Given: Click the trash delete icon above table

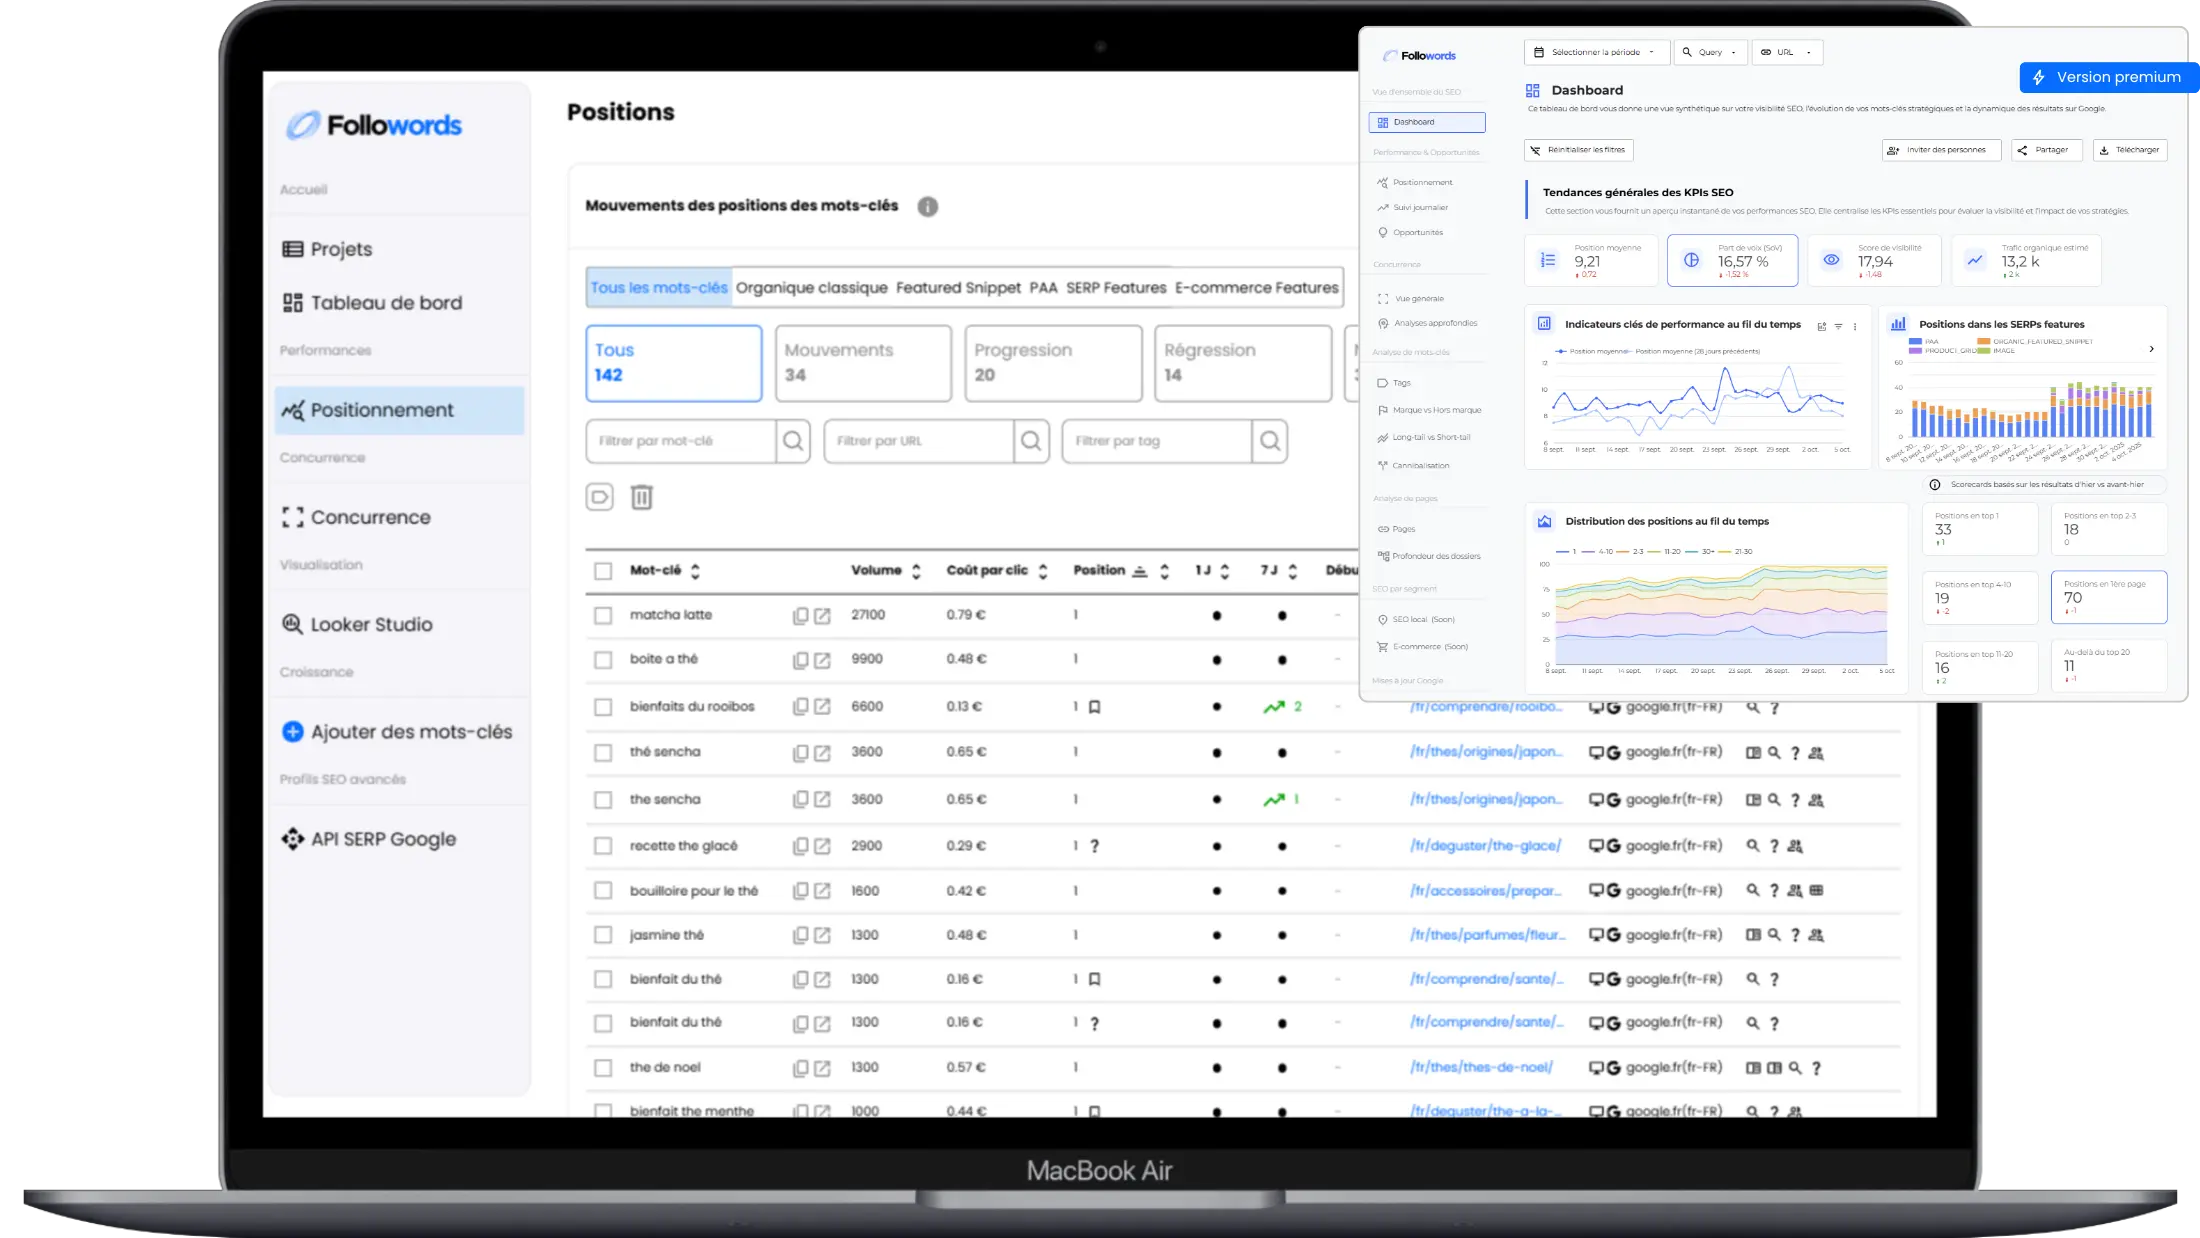Looking at the screenshot, I should coord(641,497).
